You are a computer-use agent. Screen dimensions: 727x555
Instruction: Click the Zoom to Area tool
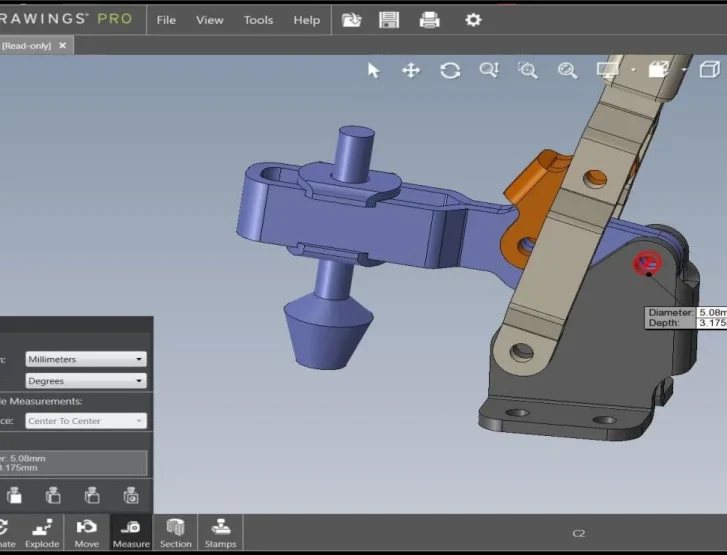coord(528,70)
